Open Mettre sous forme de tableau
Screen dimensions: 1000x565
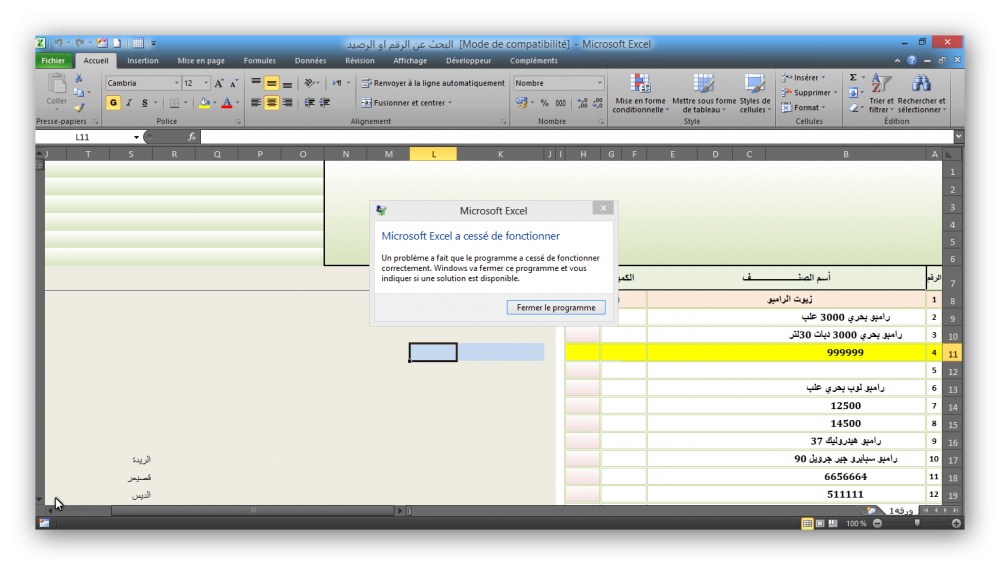click(x=704, y=93)
